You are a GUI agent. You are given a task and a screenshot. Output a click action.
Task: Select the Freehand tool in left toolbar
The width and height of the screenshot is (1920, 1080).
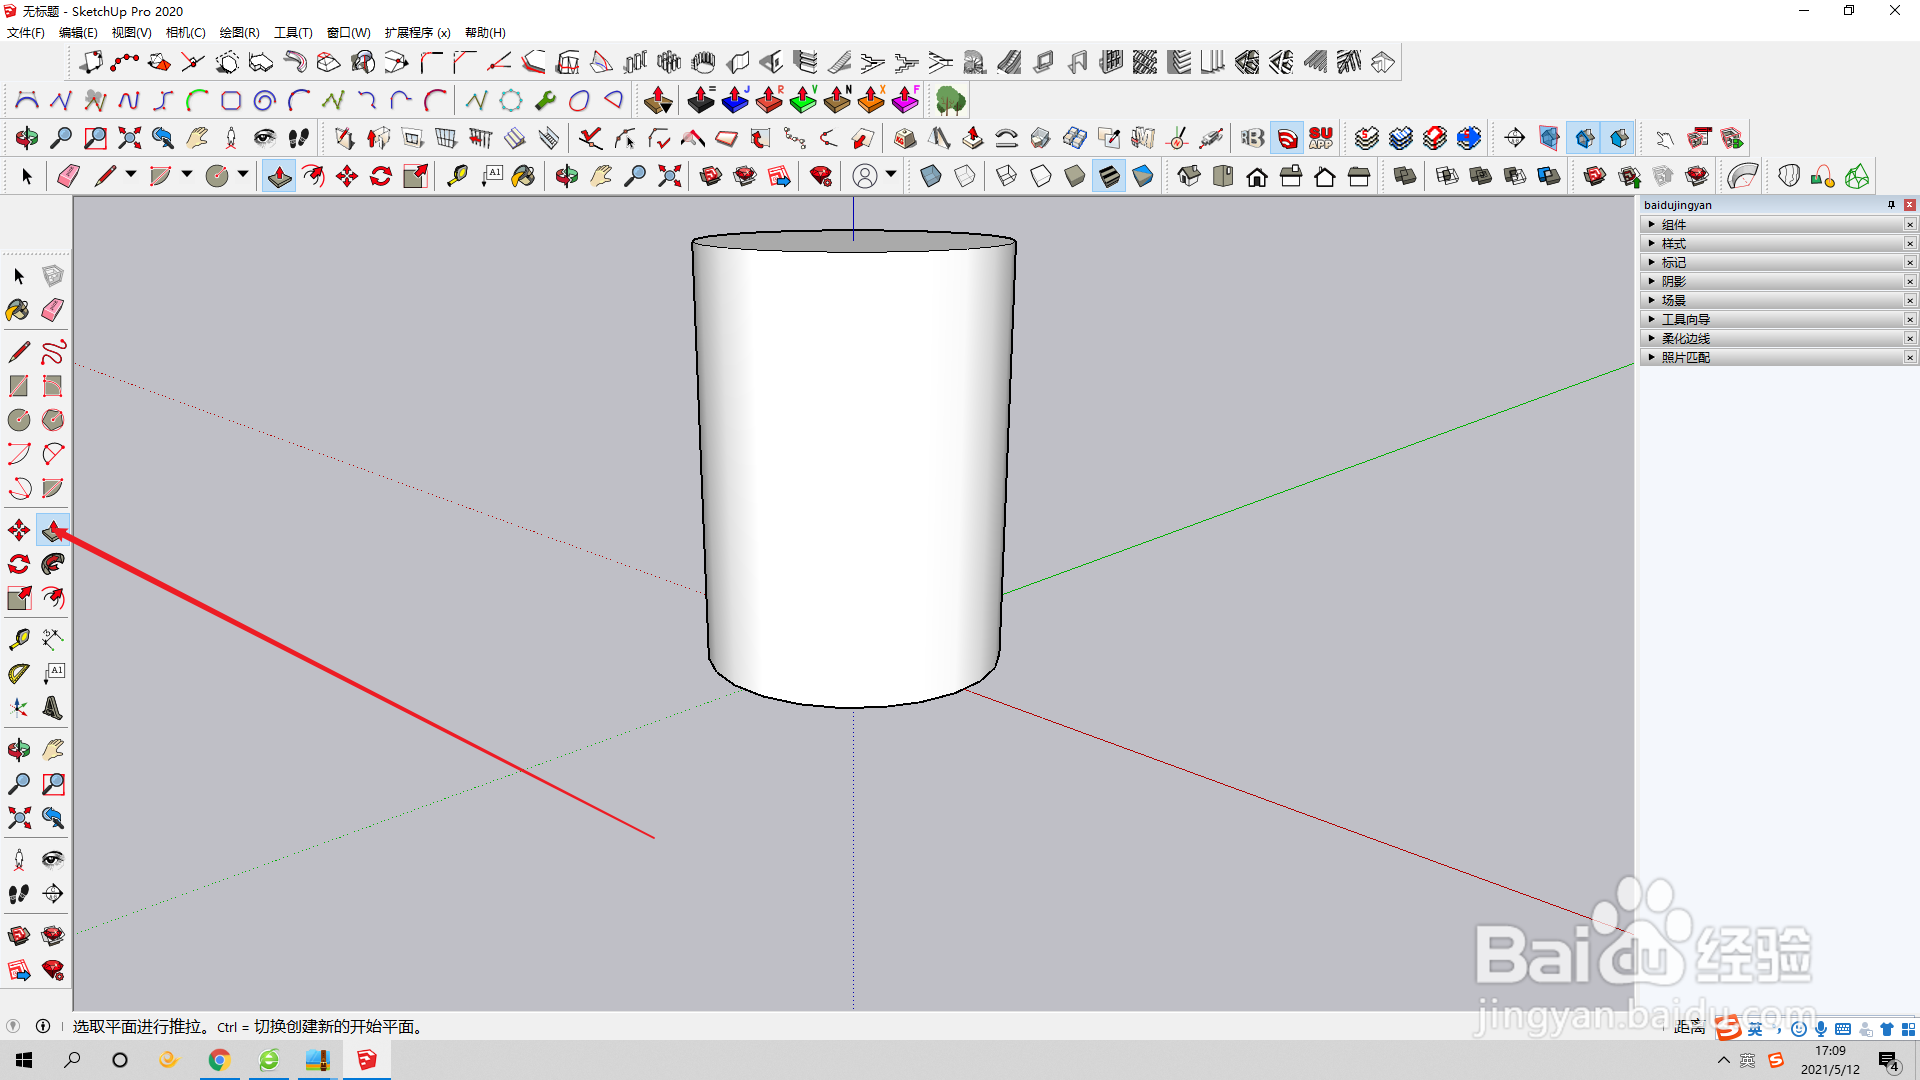[53, 352]
